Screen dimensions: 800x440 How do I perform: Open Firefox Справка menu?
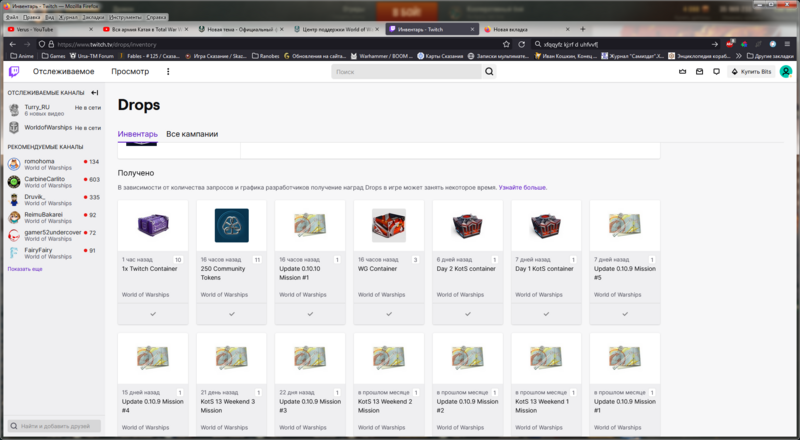(156, 17)
